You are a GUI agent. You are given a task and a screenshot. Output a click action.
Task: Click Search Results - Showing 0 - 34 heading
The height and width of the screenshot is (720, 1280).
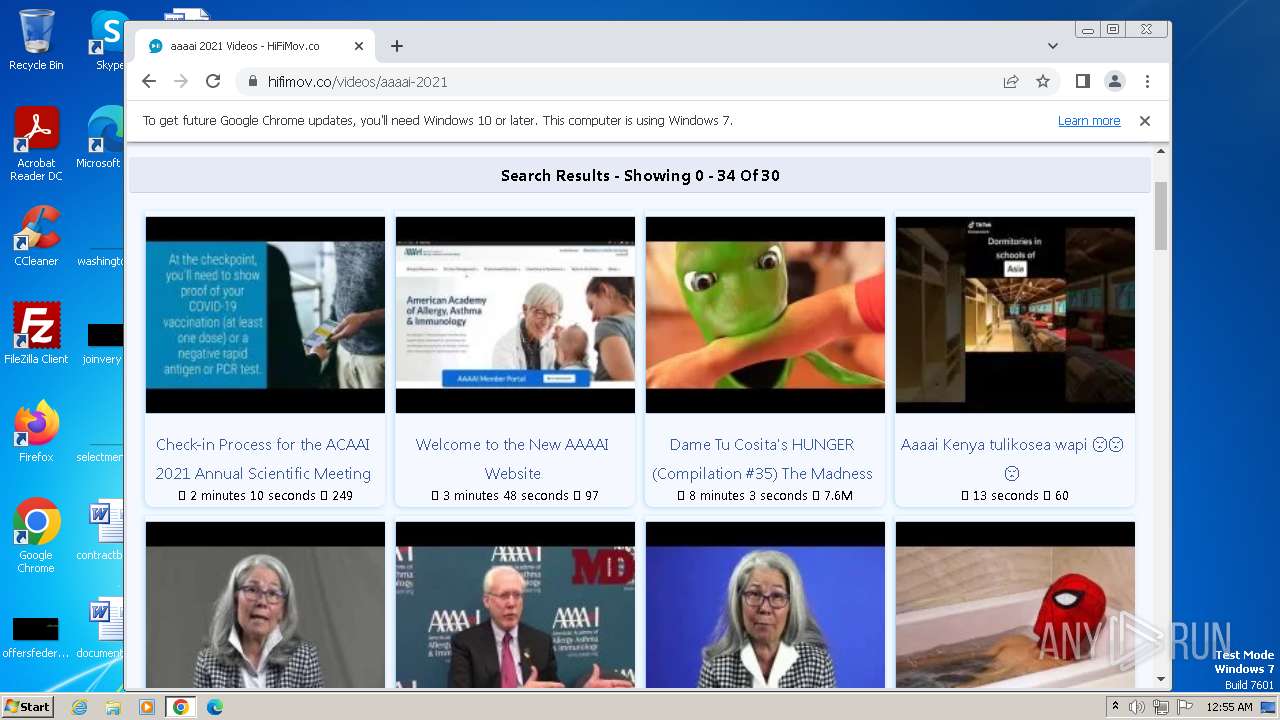click(640, 176)
